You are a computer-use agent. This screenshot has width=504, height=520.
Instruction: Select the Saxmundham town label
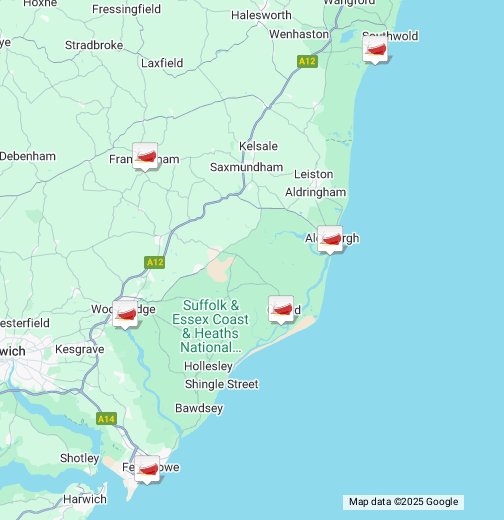(x=246, y=167)
